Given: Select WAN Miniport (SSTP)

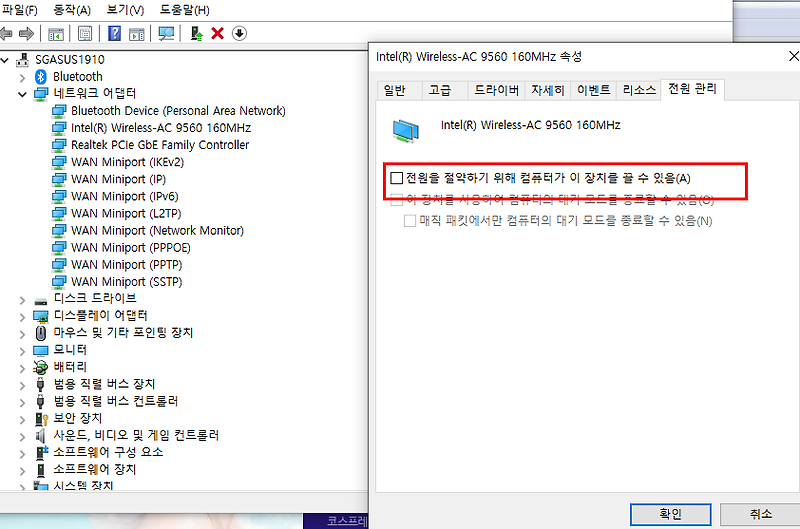Looking at the screenshot, I should [x=127, y=282].
